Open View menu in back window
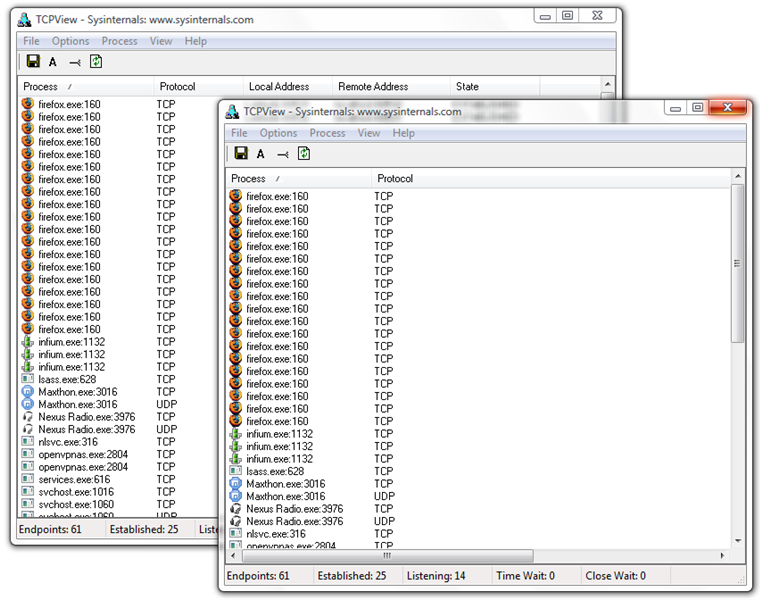 (161, 41)
